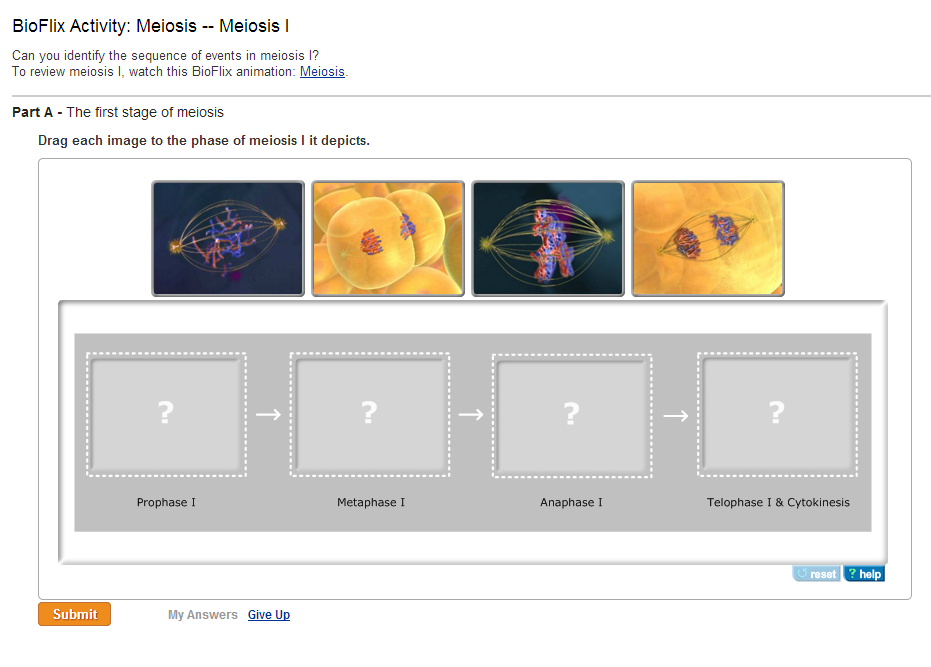931x667 pixels.
Task: Select the second image showing two yellow cells
Action: pyautogui.click(x=388, y=238)
